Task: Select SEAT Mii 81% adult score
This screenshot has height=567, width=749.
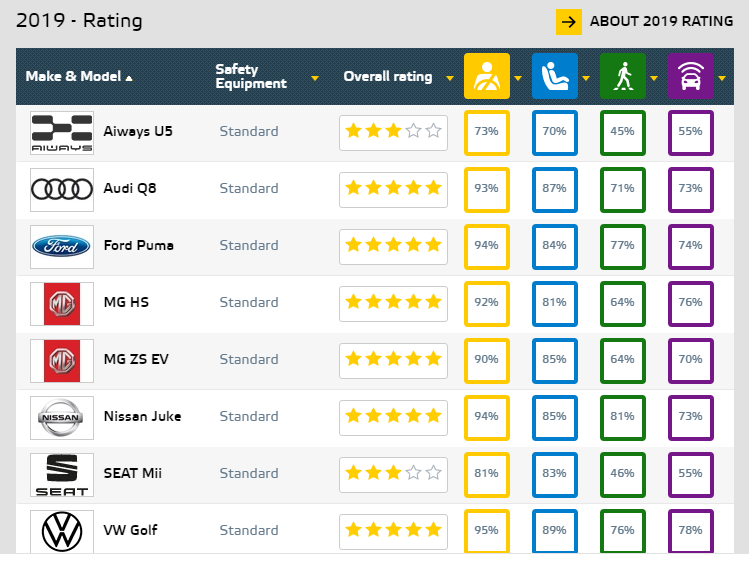Action: 487,475
